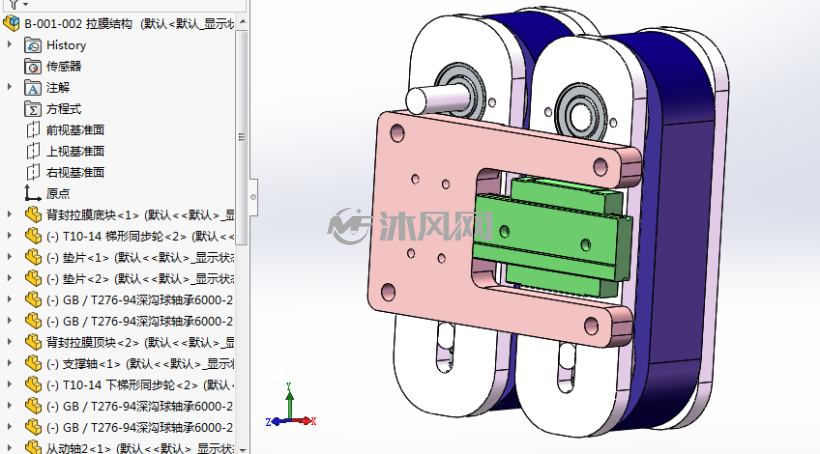Select the 上视基准面 plane icon
This screenshot has height=454, width=820.
click(33, 151)
